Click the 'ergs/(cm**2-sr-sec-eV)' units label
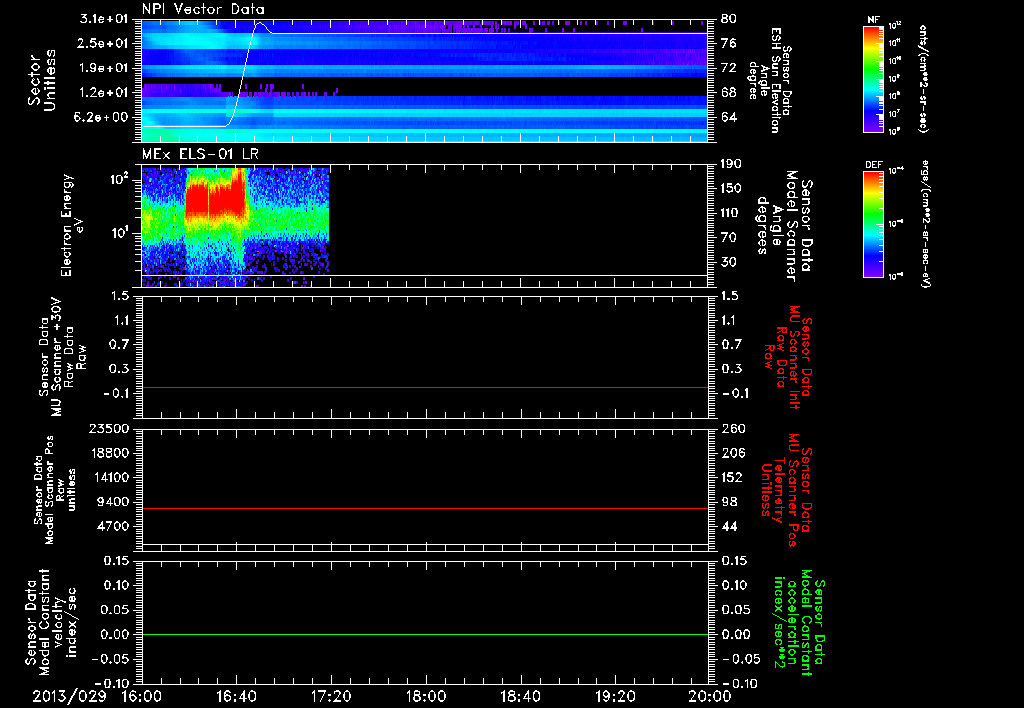This screenshot has height=708, width=1024. [x=927, y=224]
